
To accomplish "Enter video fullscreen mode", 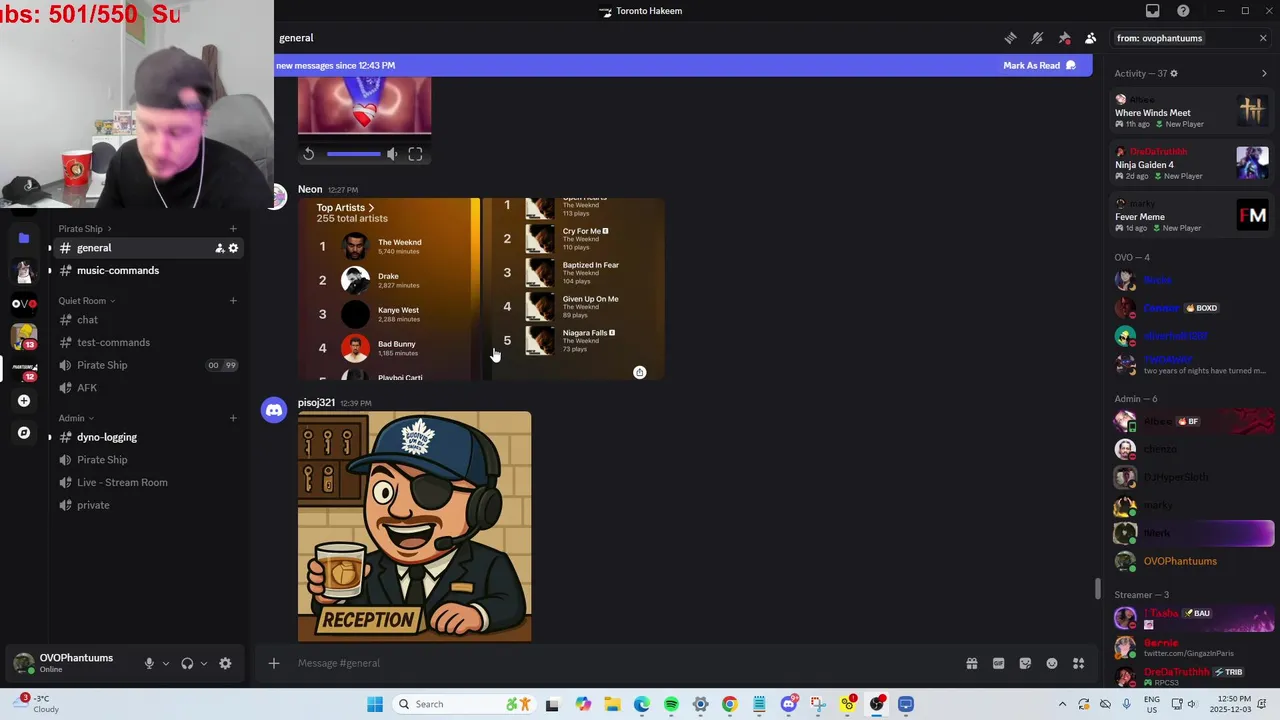I will [415, 154].
